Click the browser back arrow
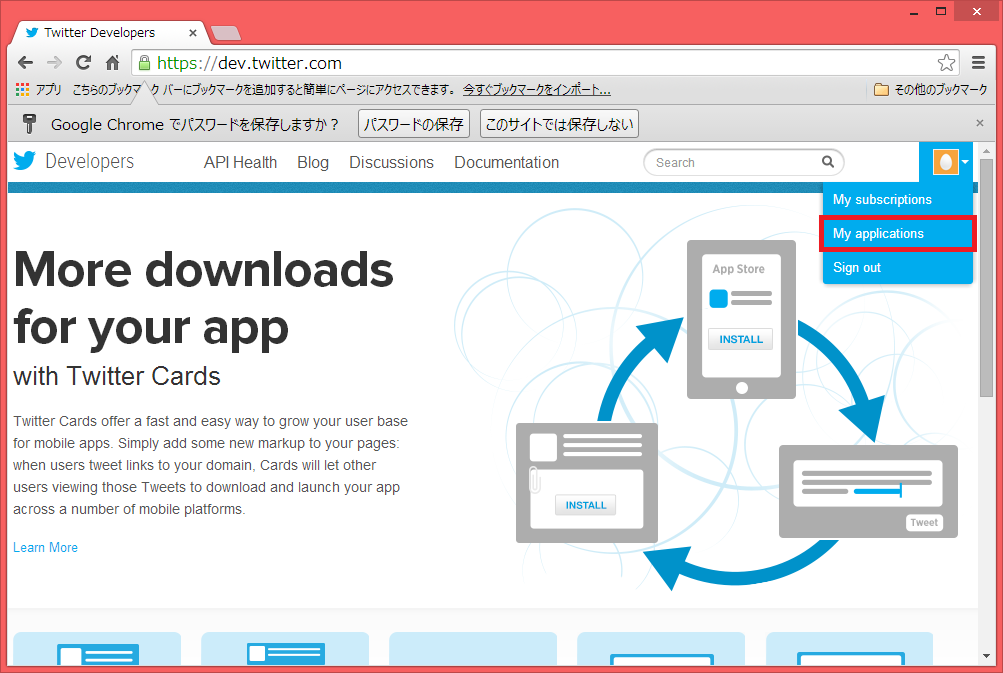Screen dimensions: 1003x673 pos(25,63)
